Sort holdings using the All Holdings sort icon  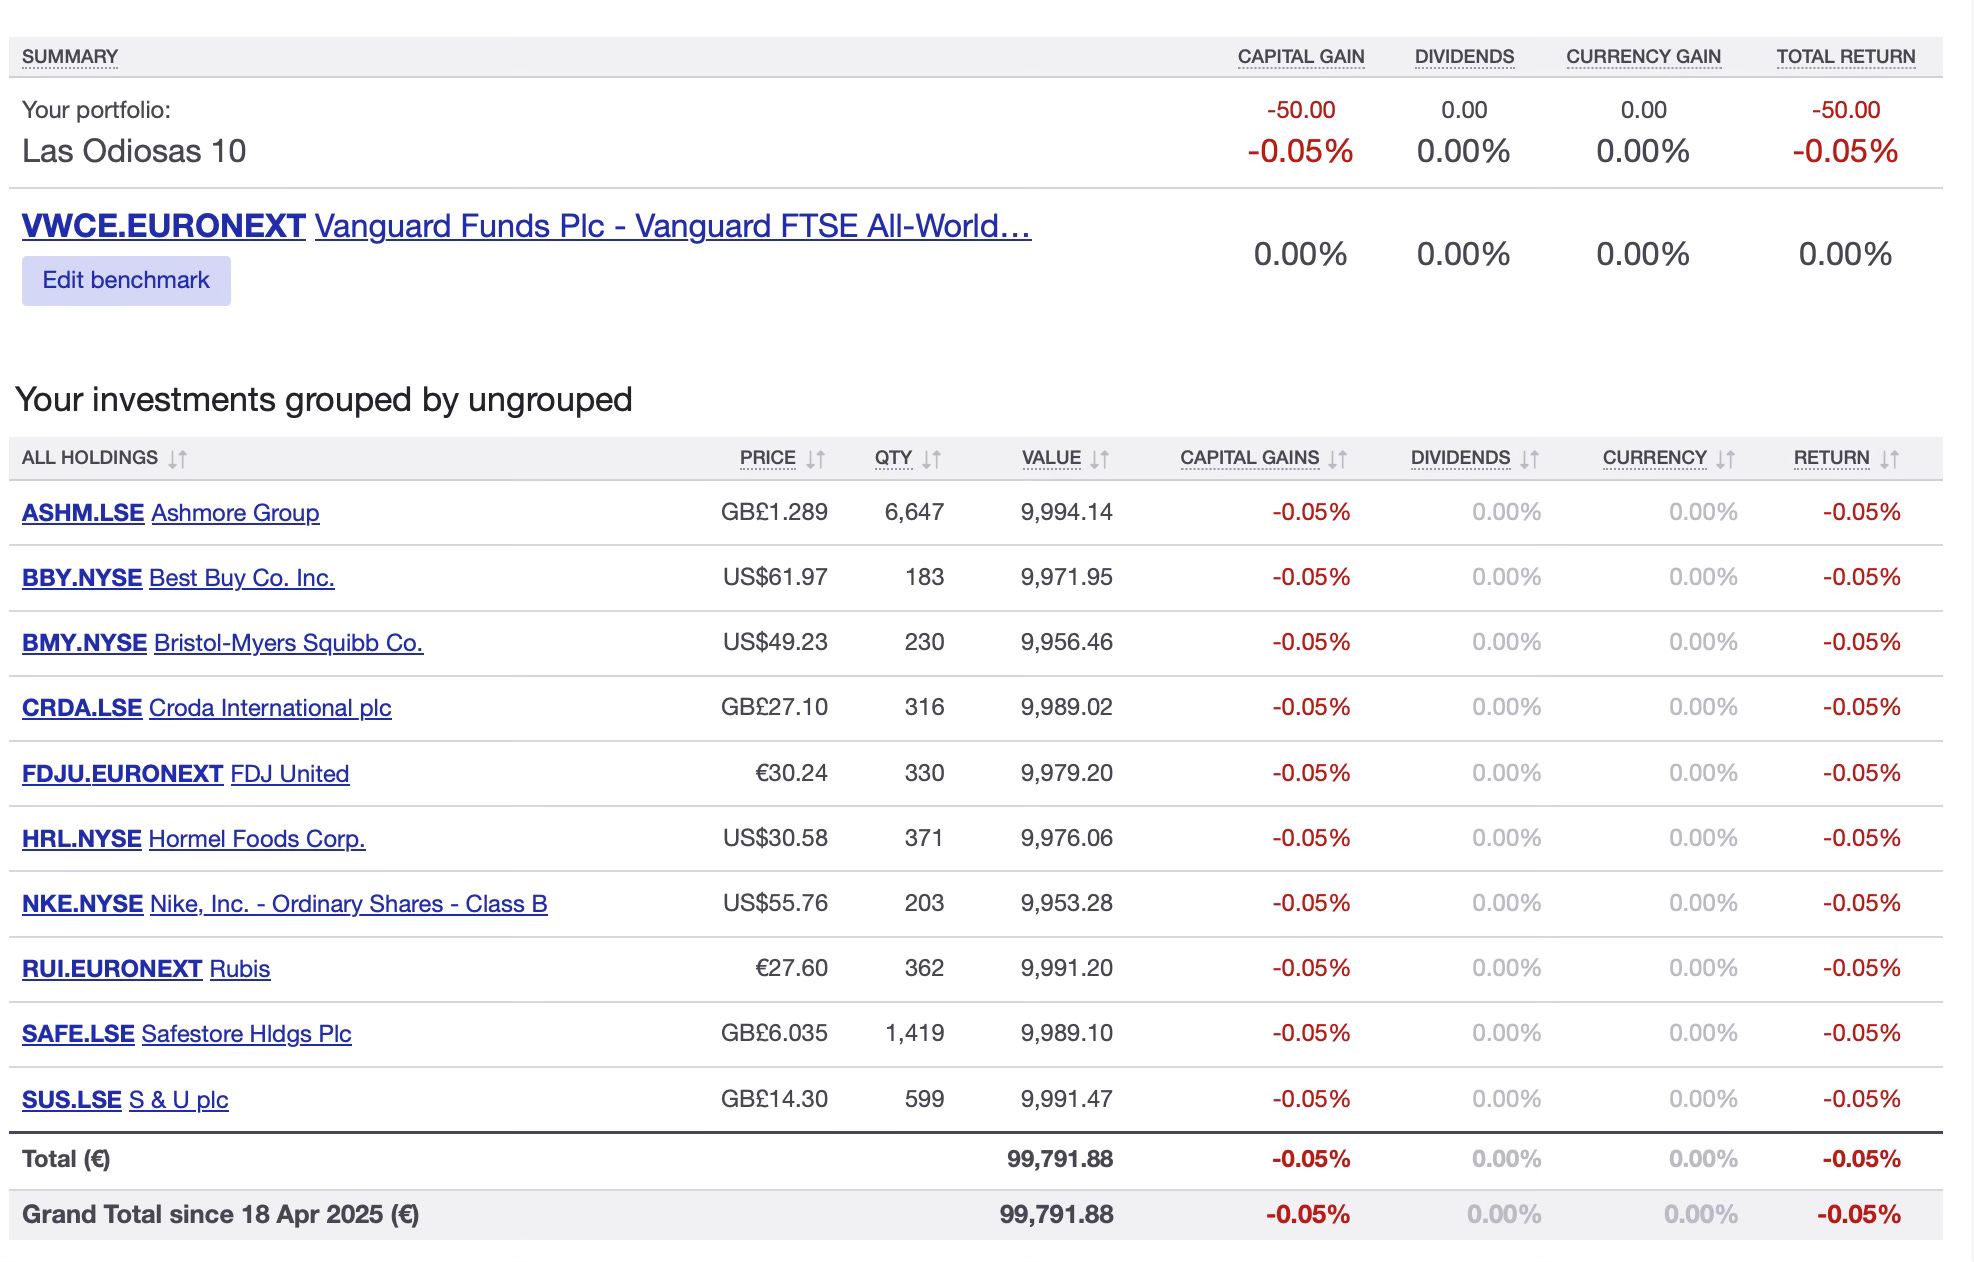(177, 459)
